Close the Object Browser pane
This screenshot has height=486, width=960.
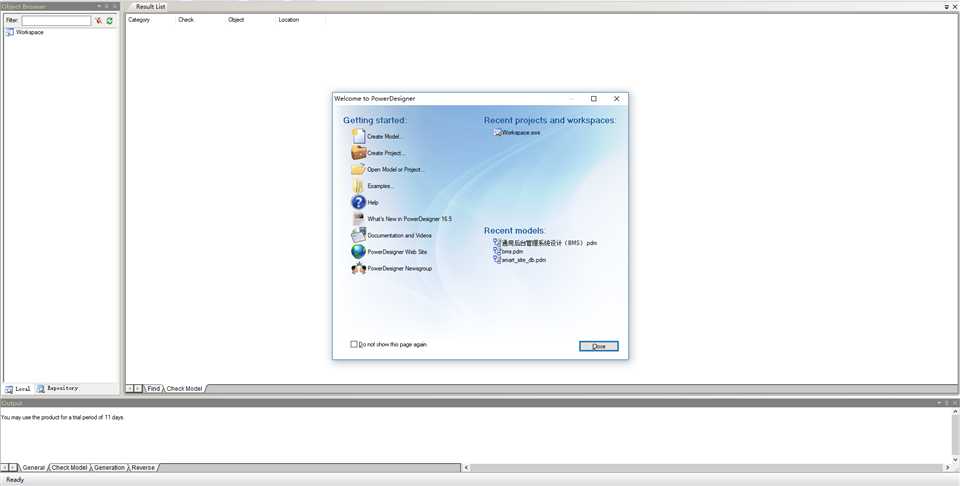pyautogui.click(x=114, y=7)
